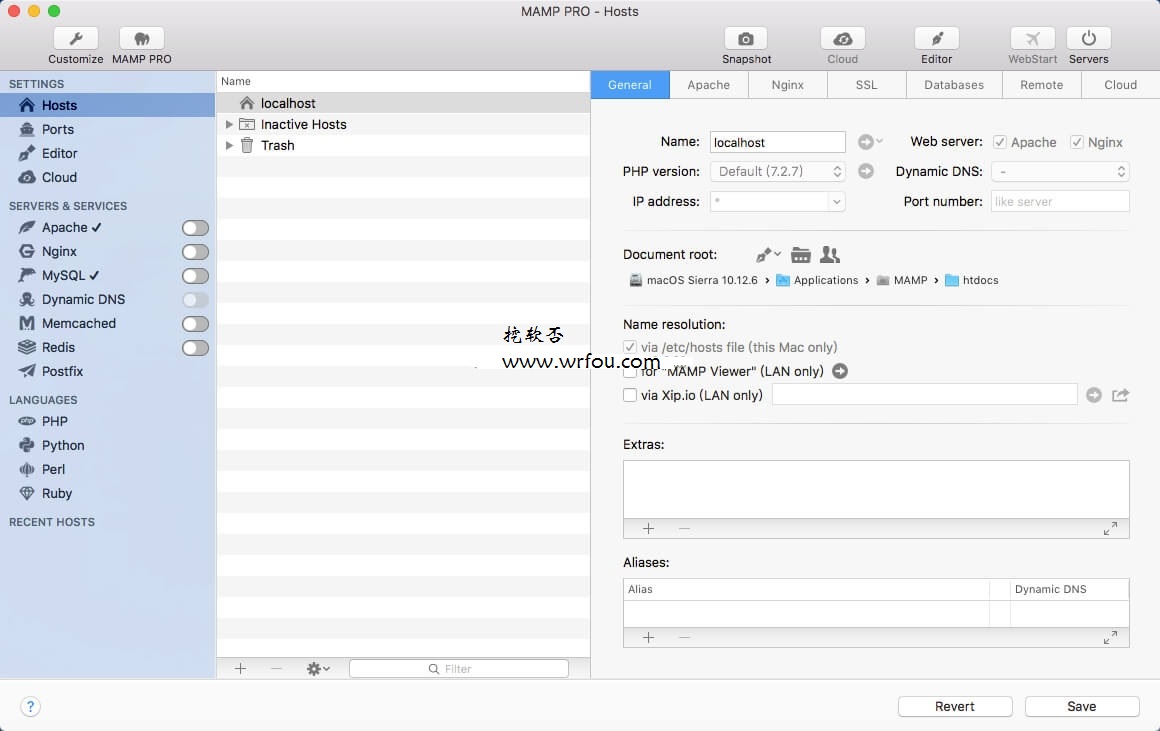
Task: Toggle the Redis switch
Action: coord(195,348)
